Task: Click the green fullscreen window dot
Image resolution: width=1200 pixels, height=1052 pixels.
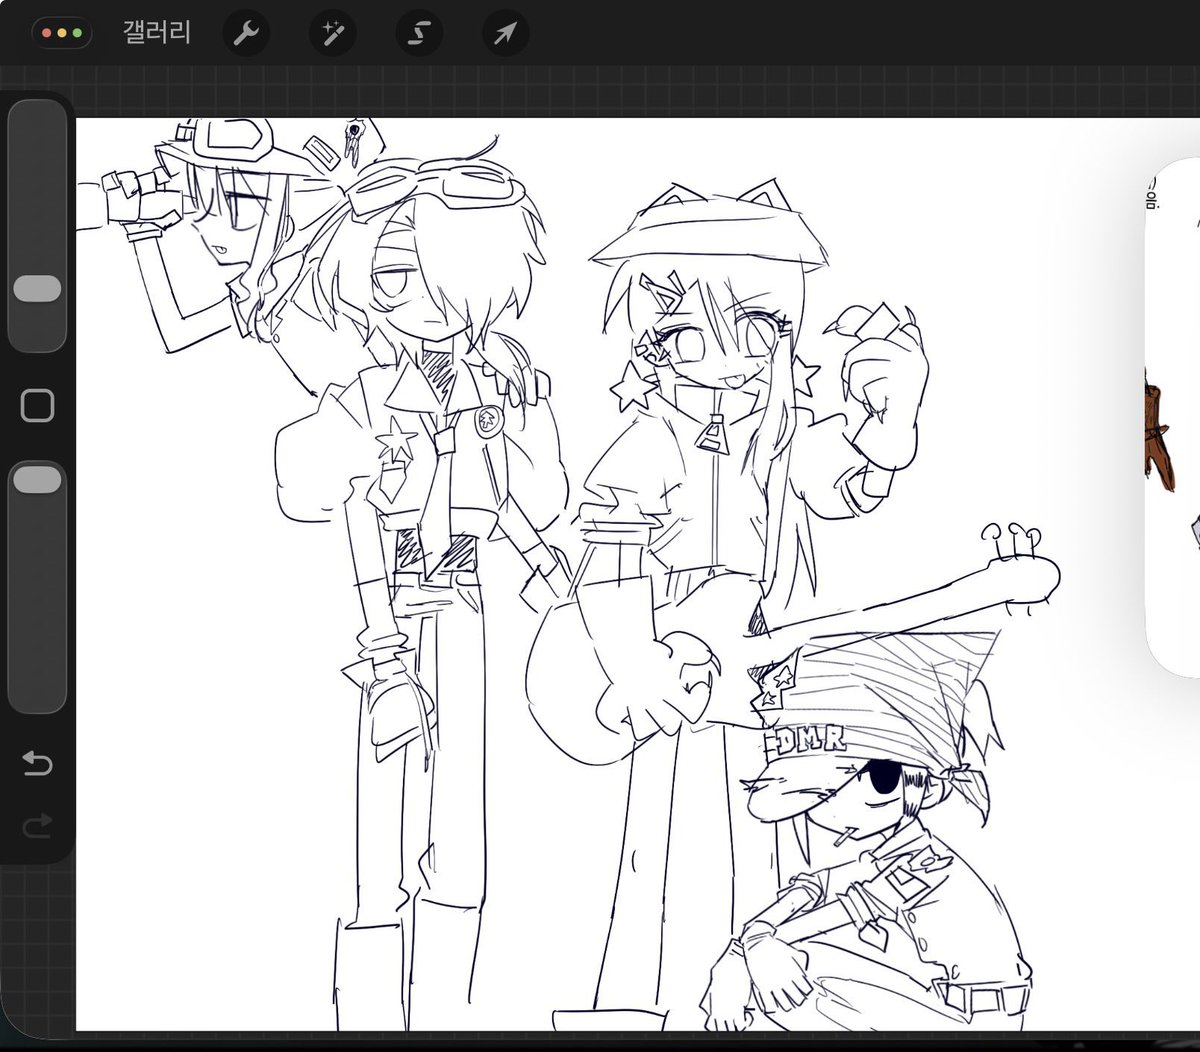Action: (77, 33)
